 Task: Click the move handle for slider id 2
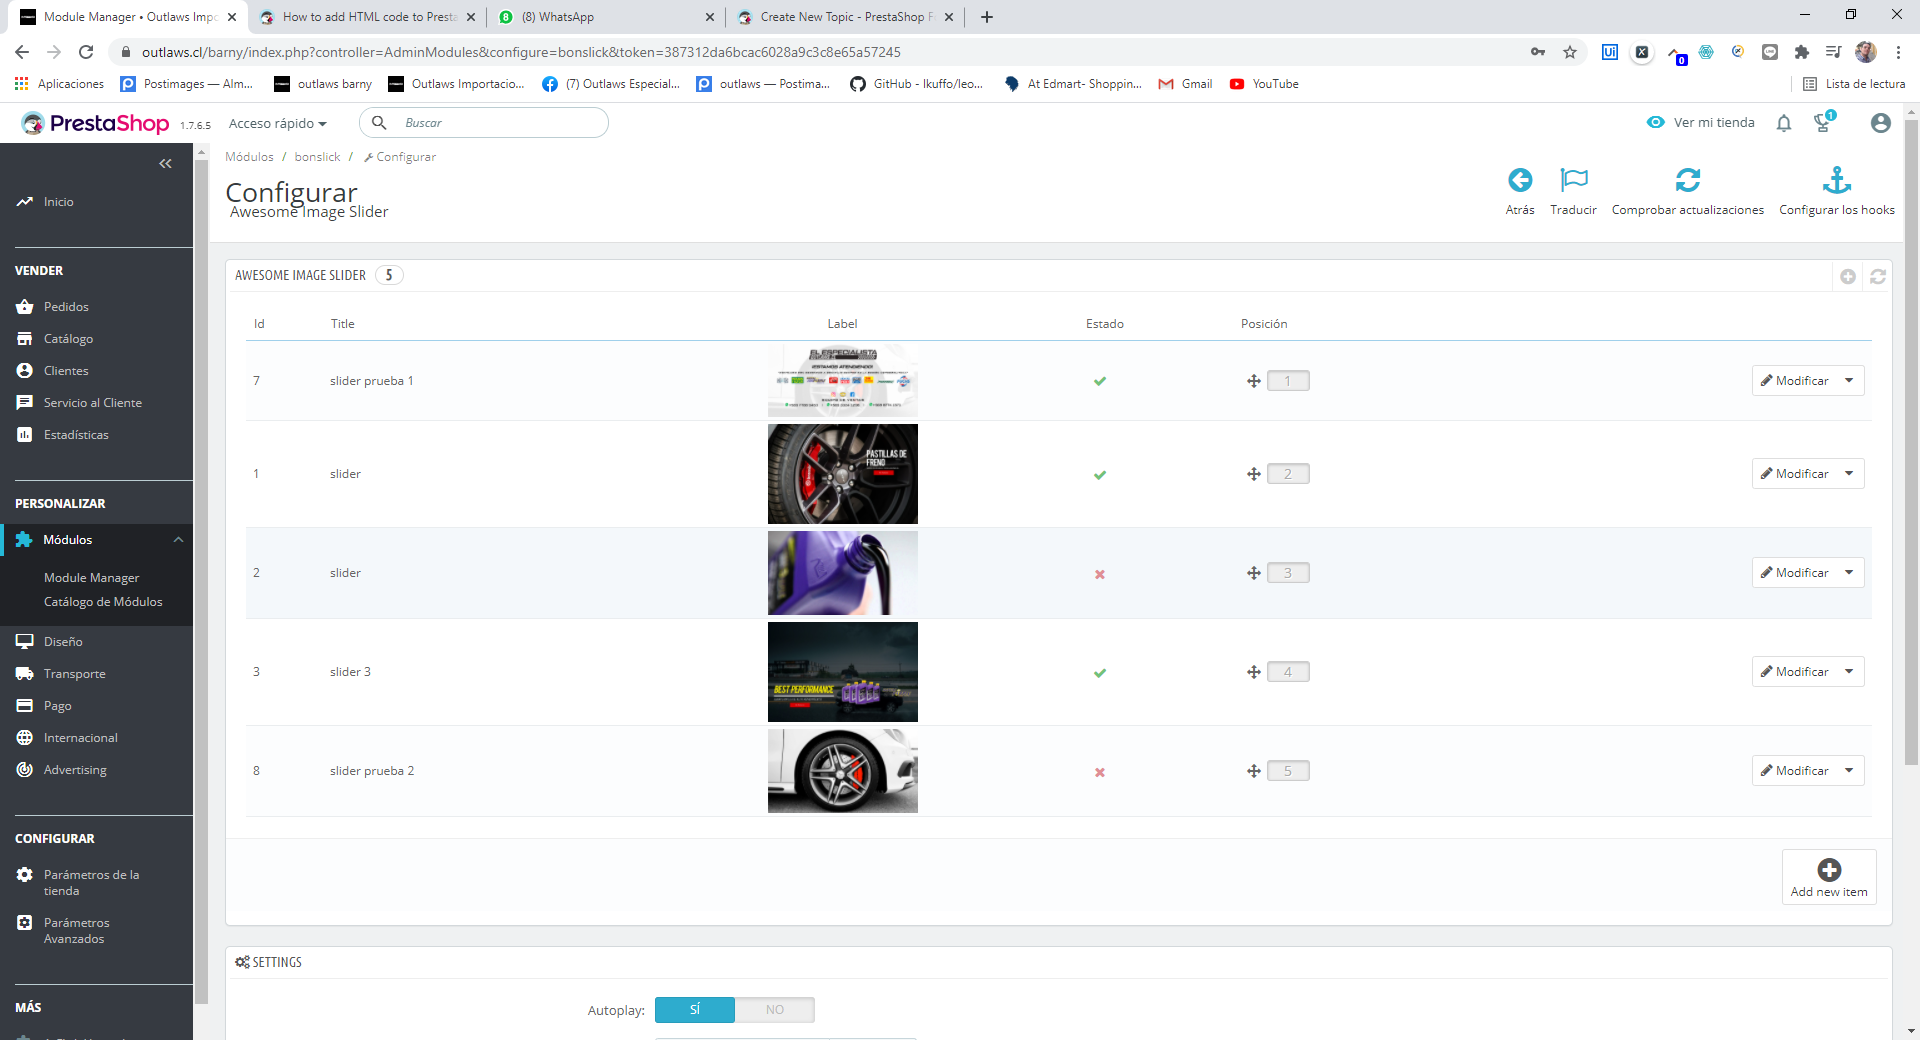tap(1254, 573)
